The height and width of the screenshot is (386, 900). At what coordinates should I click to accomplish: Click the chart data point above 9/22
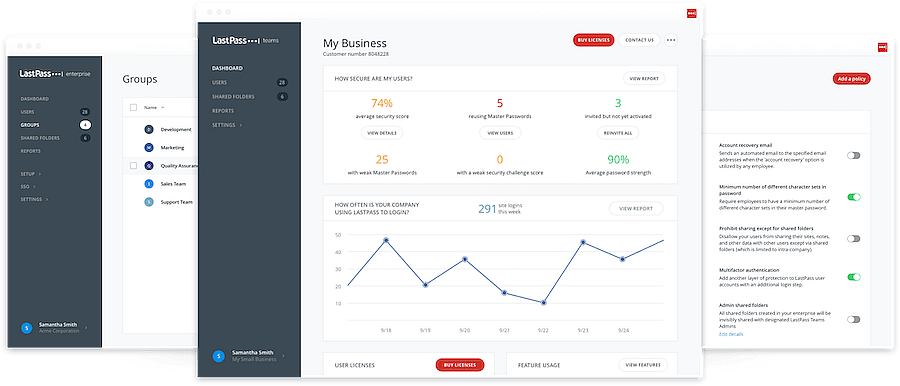pos(544,302)
